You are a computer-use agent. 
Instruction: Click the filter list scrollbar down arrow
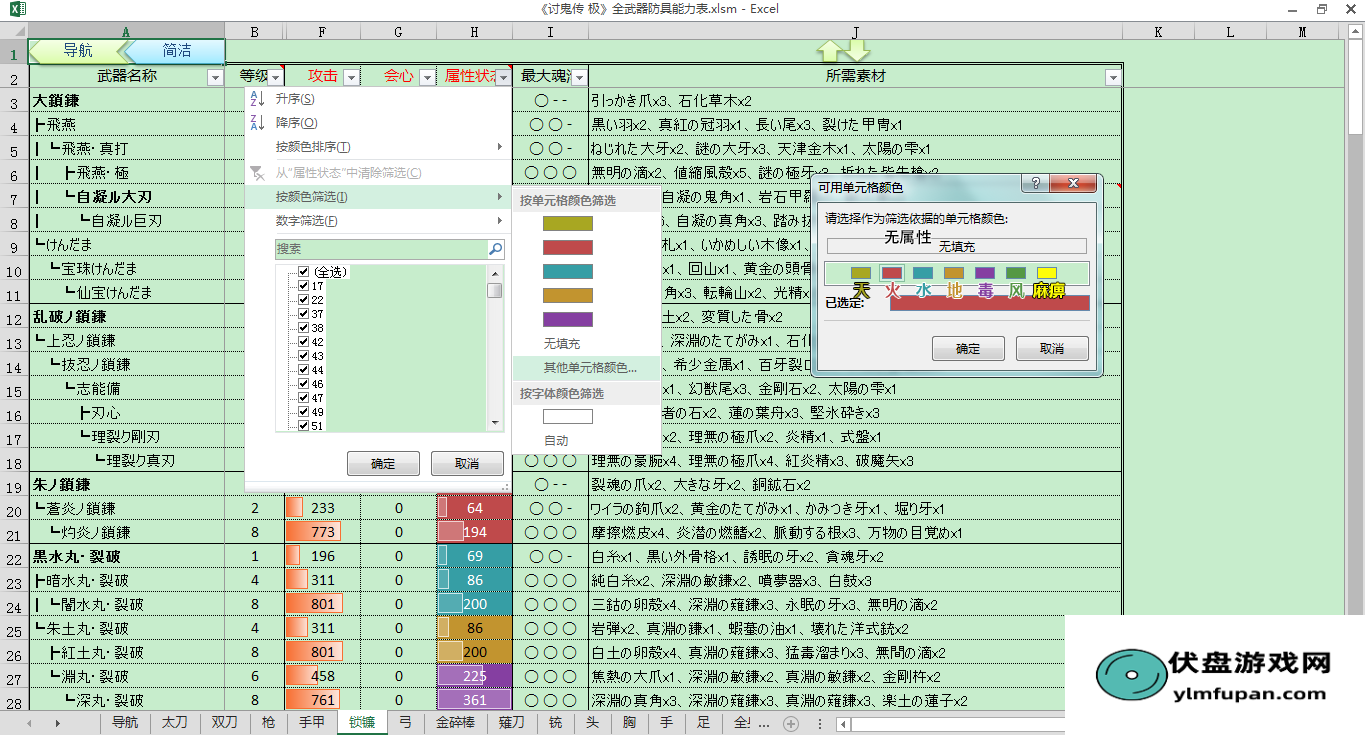[x=495, y=423]
